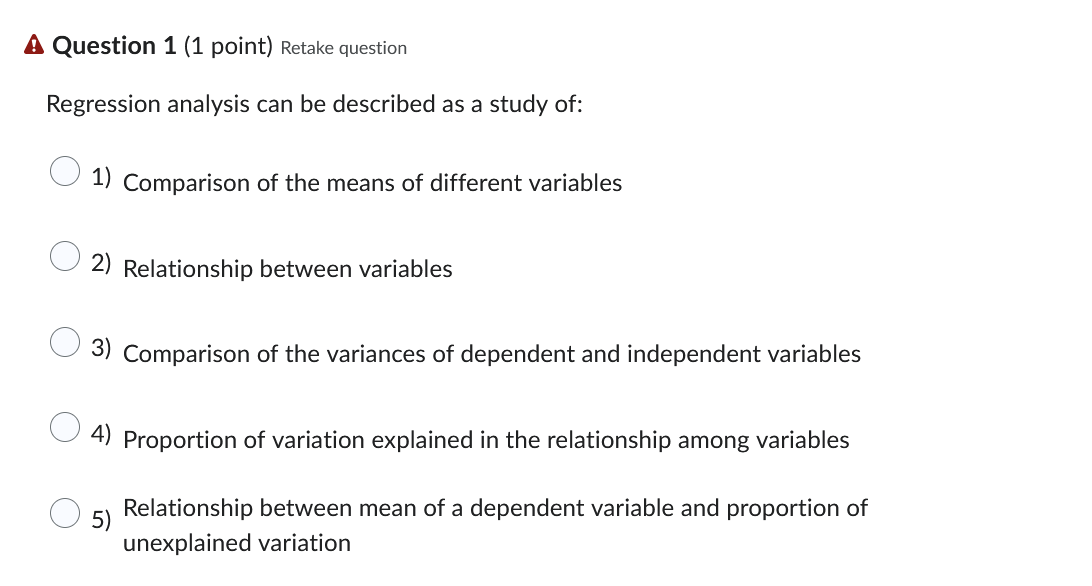Choose 'Comparison of the means of different variables'
The height and width of the screenshot is (586, 1092).
(x=372, y=183)
